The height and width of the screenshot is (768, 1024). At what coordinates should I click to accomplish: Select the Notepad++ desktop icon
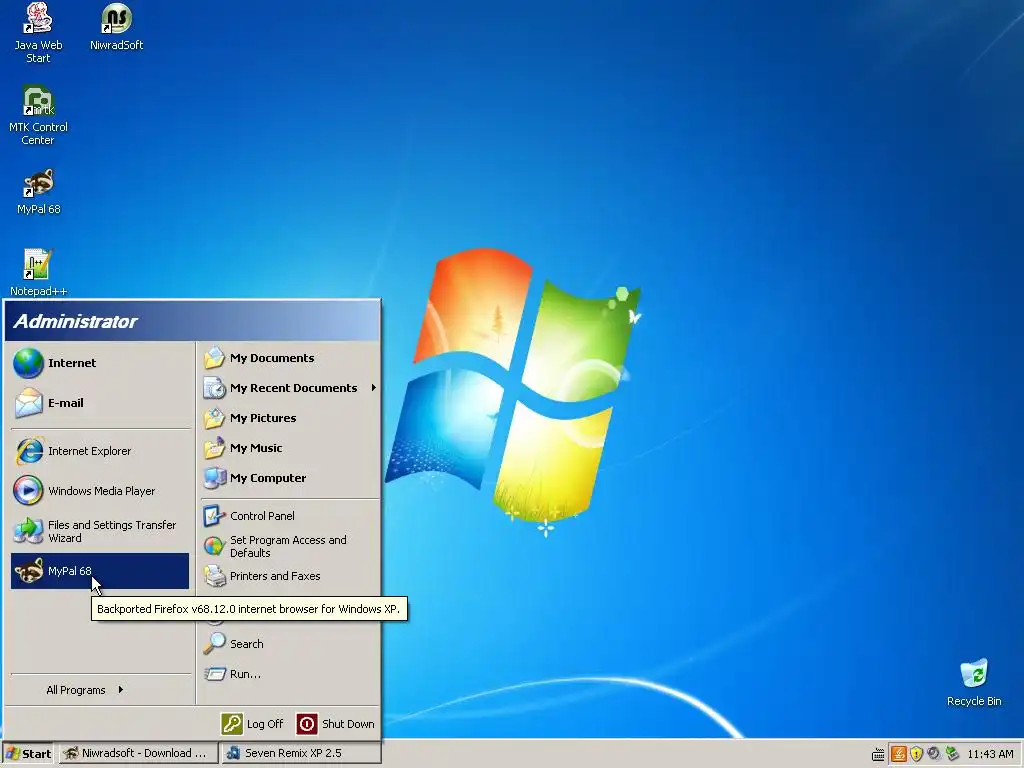pyautogui.click(x=38, y=273)
